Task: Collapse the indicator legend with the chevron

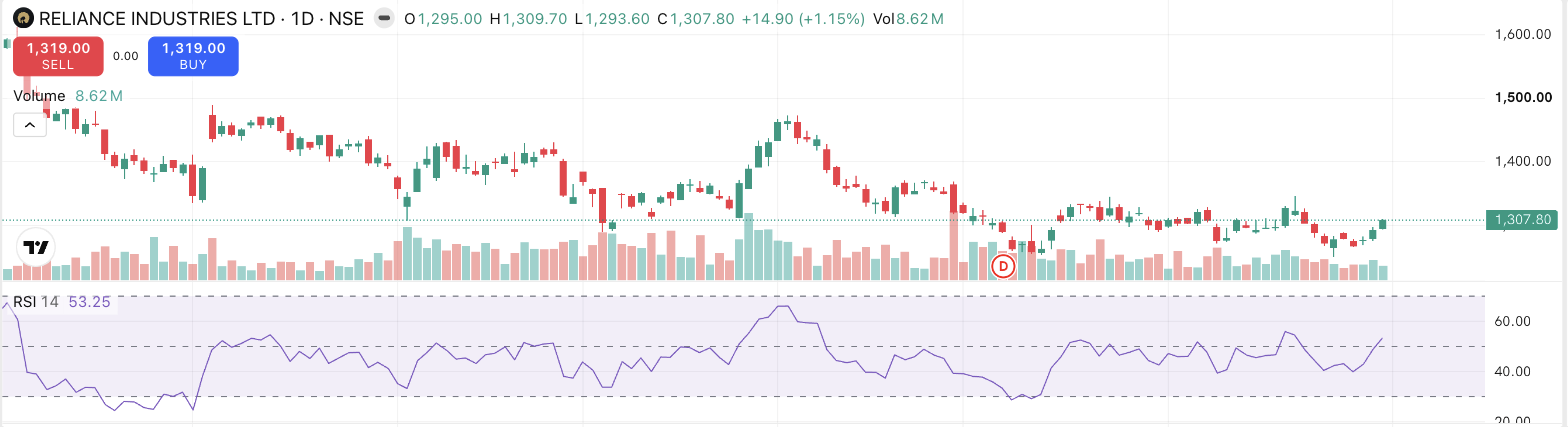Action: 29,125
